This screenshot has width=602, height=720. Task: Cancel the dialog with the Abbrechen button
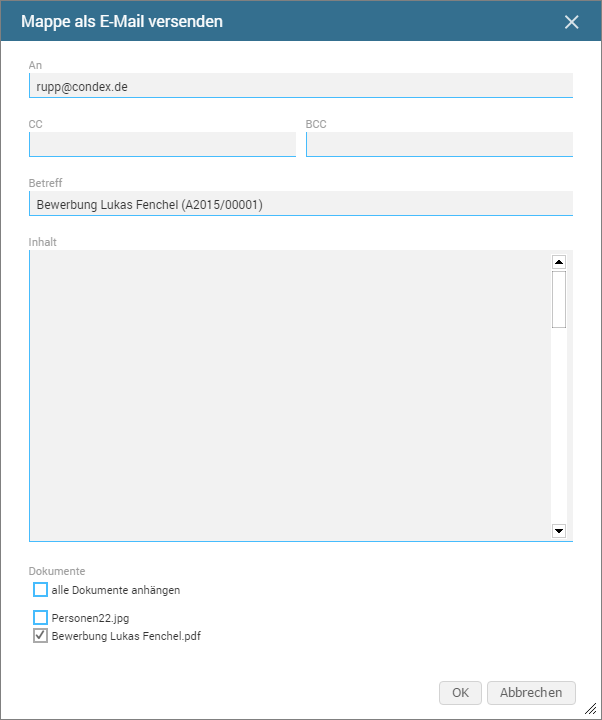(x=531, y=693)
